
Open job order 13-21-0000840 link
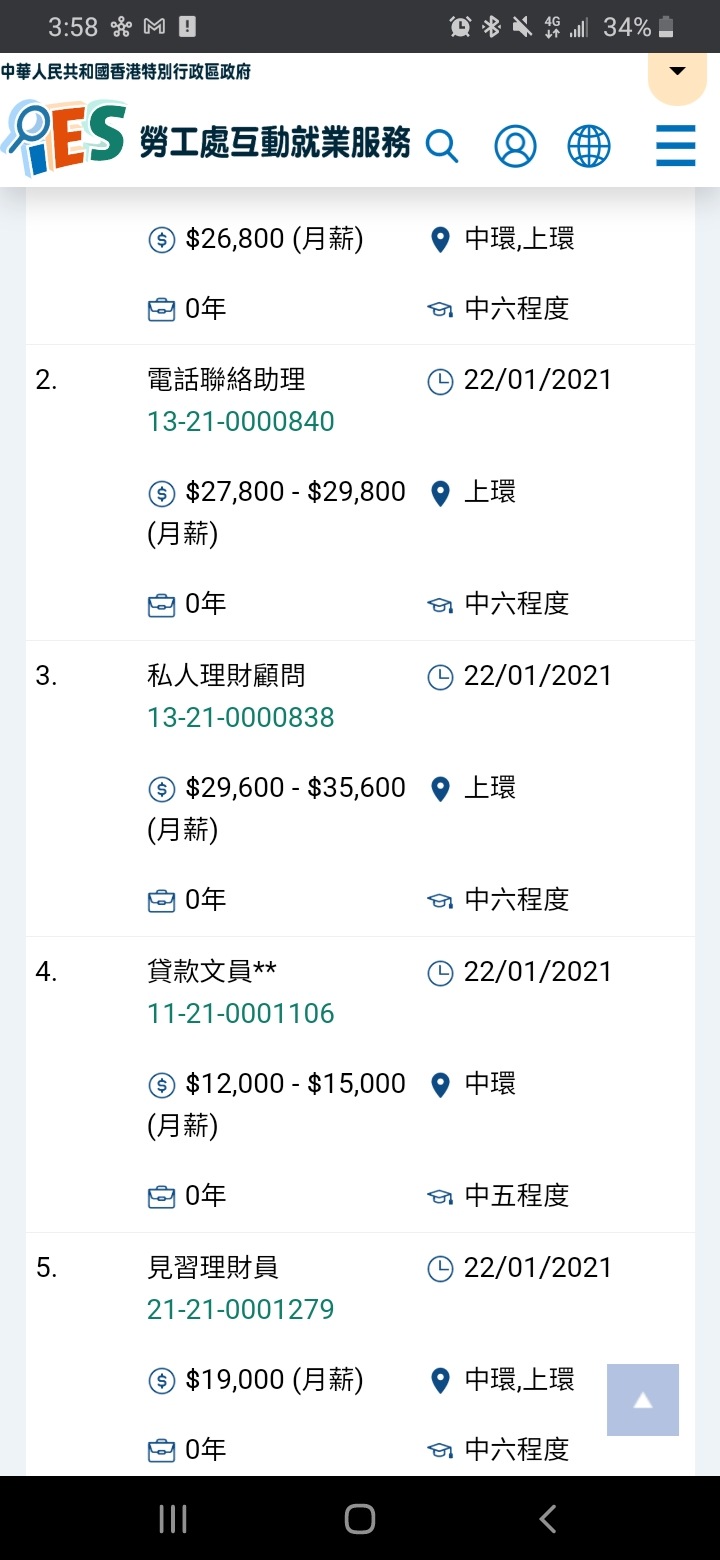coord(241,422)
